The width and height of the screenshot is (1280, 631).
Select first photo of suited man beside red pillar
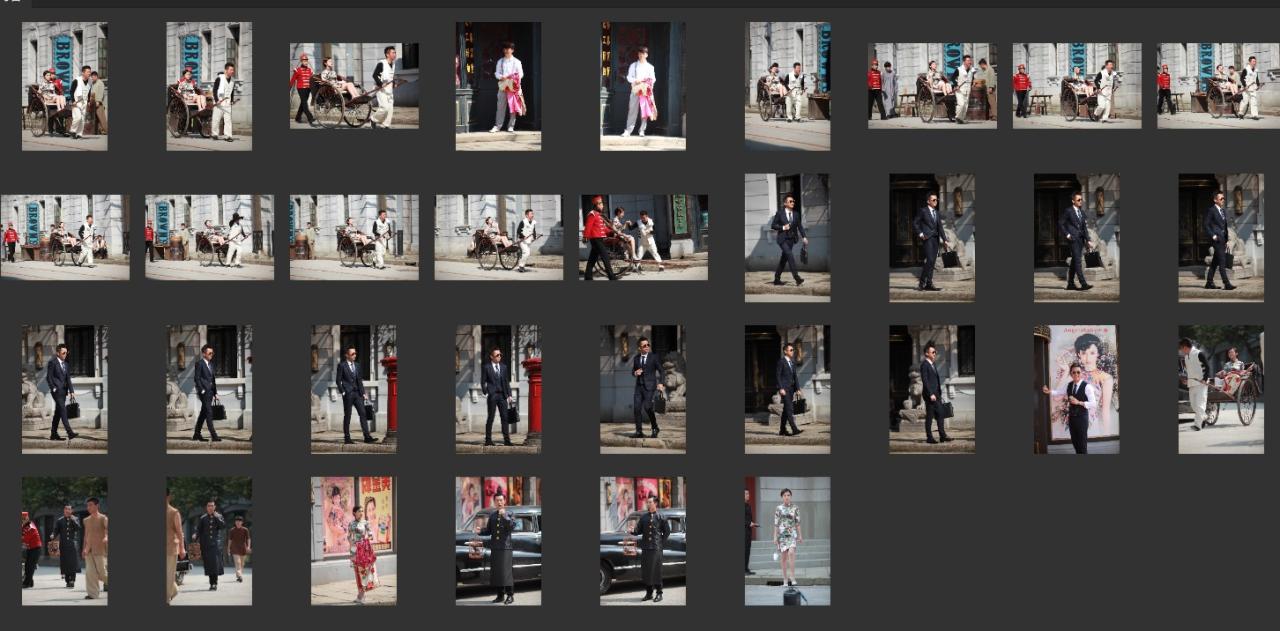353,389
